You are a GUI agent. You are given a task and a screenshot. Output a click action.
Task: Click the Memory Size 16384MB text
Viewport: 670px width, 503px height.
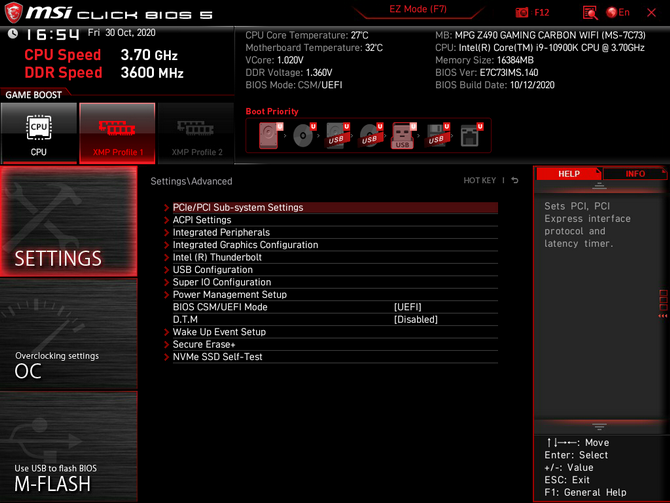pos(484,60)
